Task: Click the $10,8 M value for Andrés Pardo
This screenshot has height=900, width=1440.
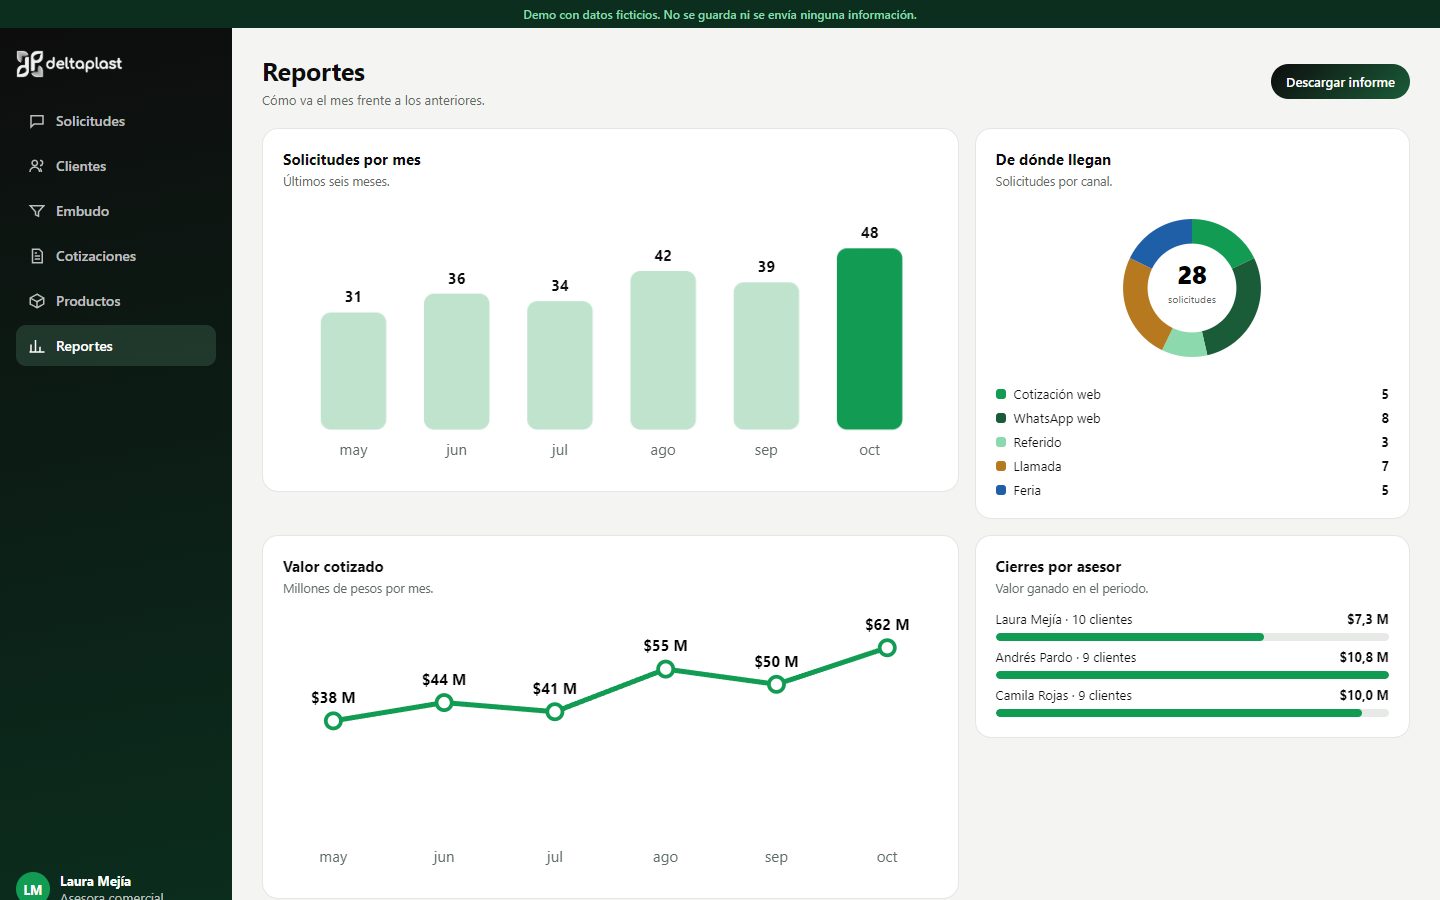Action: click(1364, 657)
